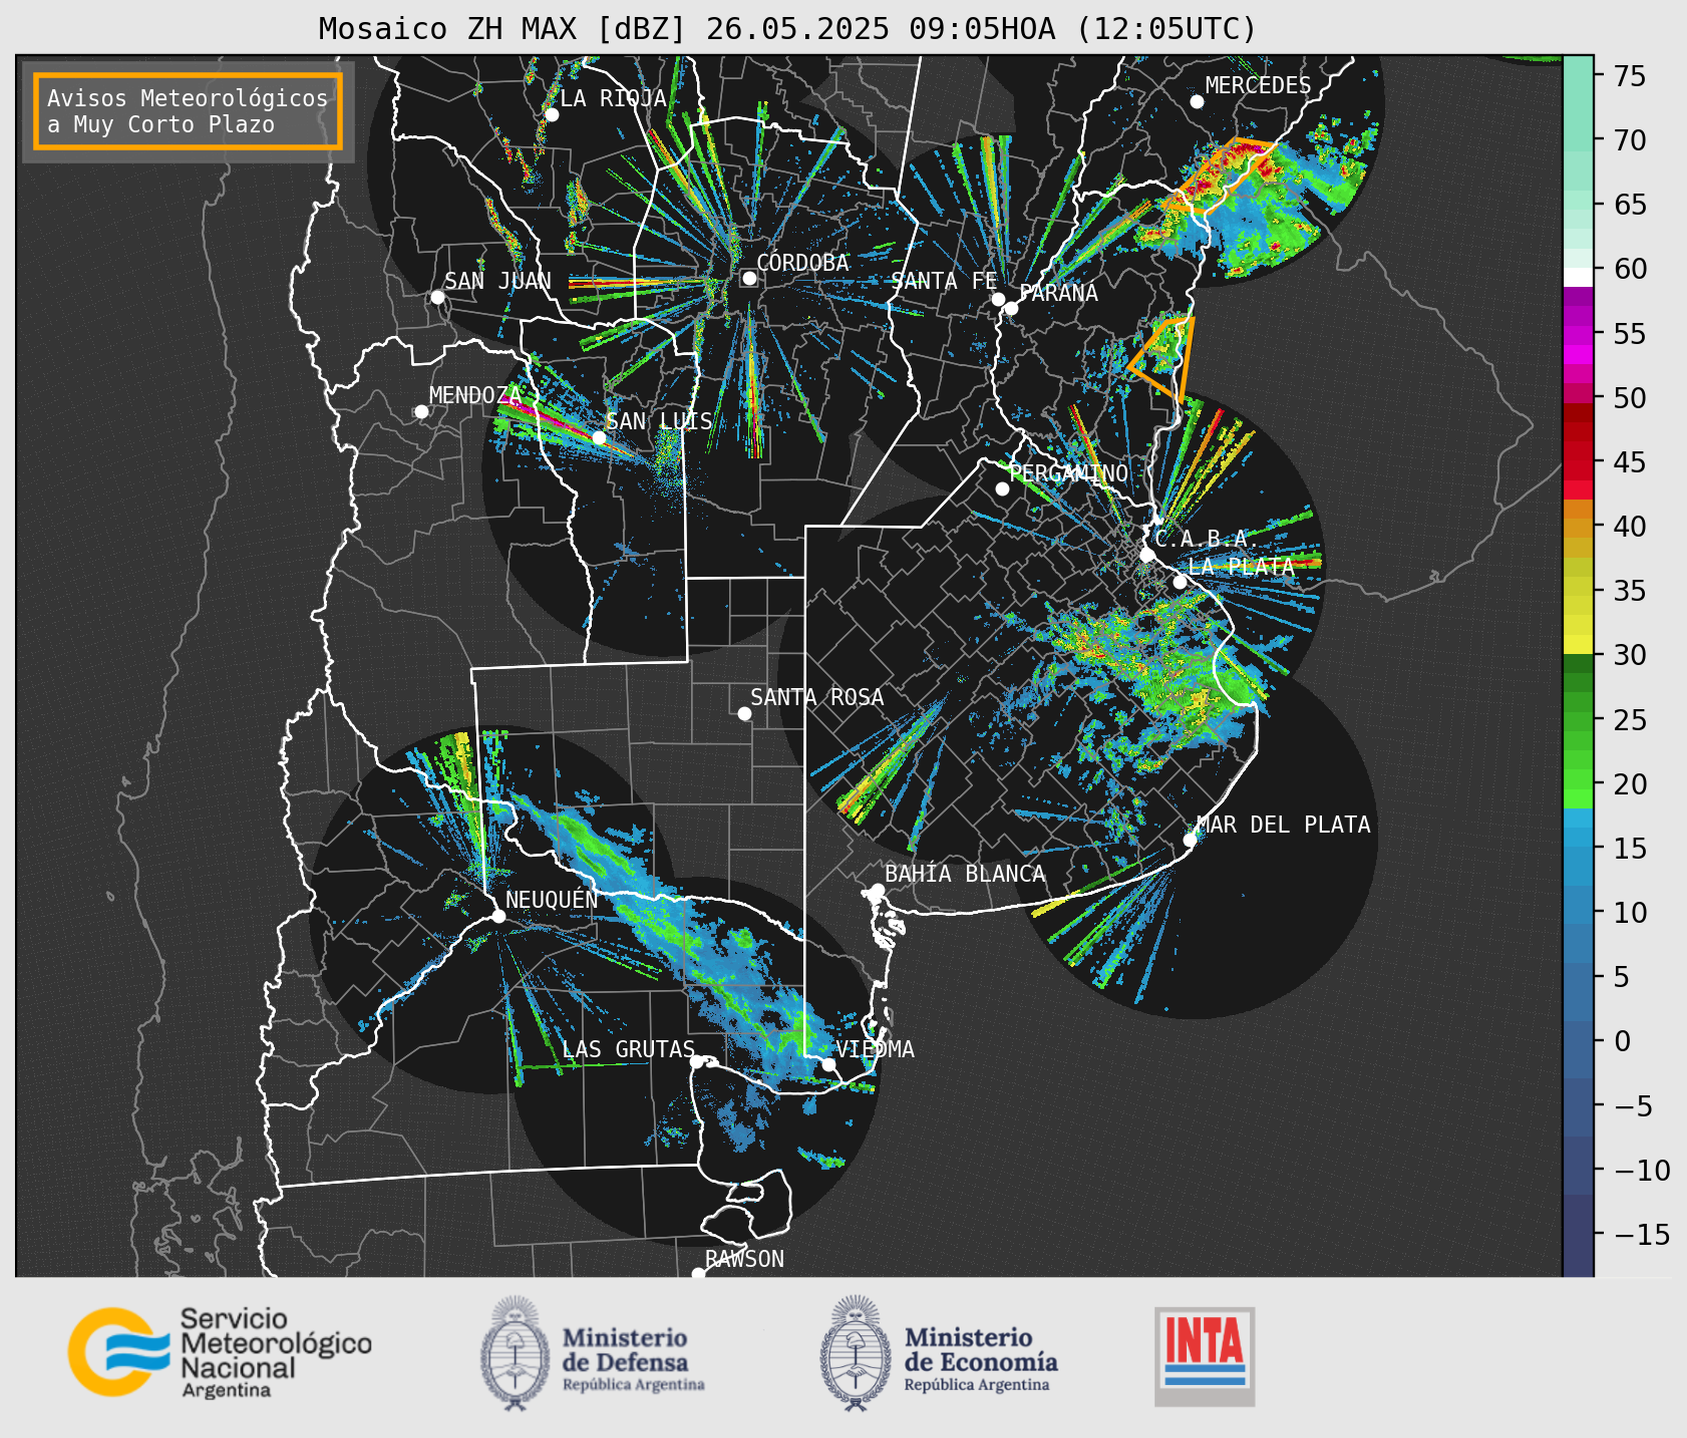Screen dimensions: 1687x1438
Task: Click the Ministerio de Economía emblem
Action: click(856, 1353)
